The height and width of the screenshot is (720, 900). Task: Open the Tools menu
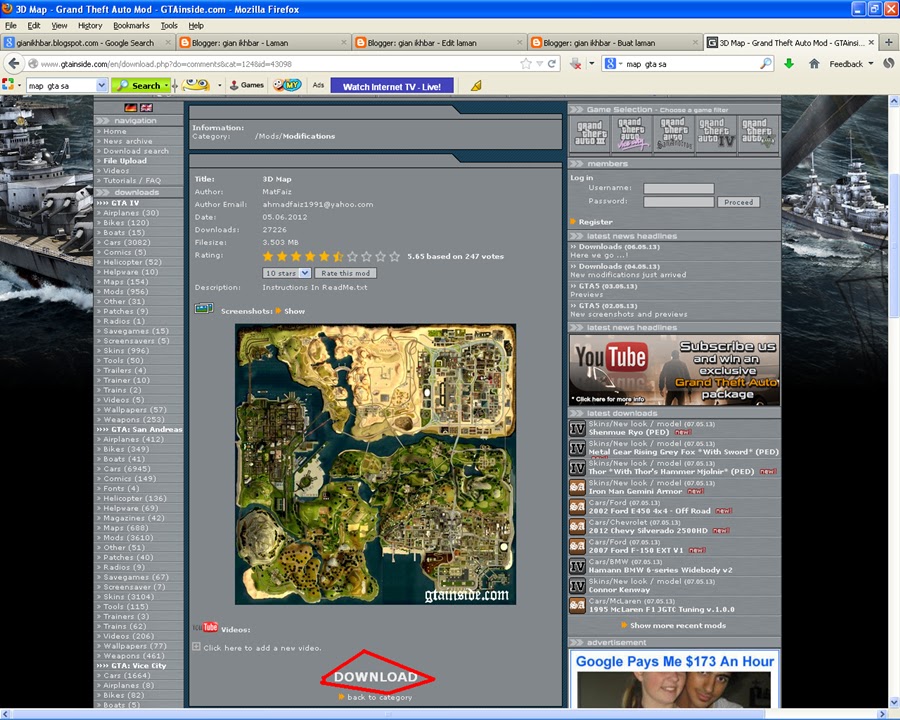tap(169, 25)
